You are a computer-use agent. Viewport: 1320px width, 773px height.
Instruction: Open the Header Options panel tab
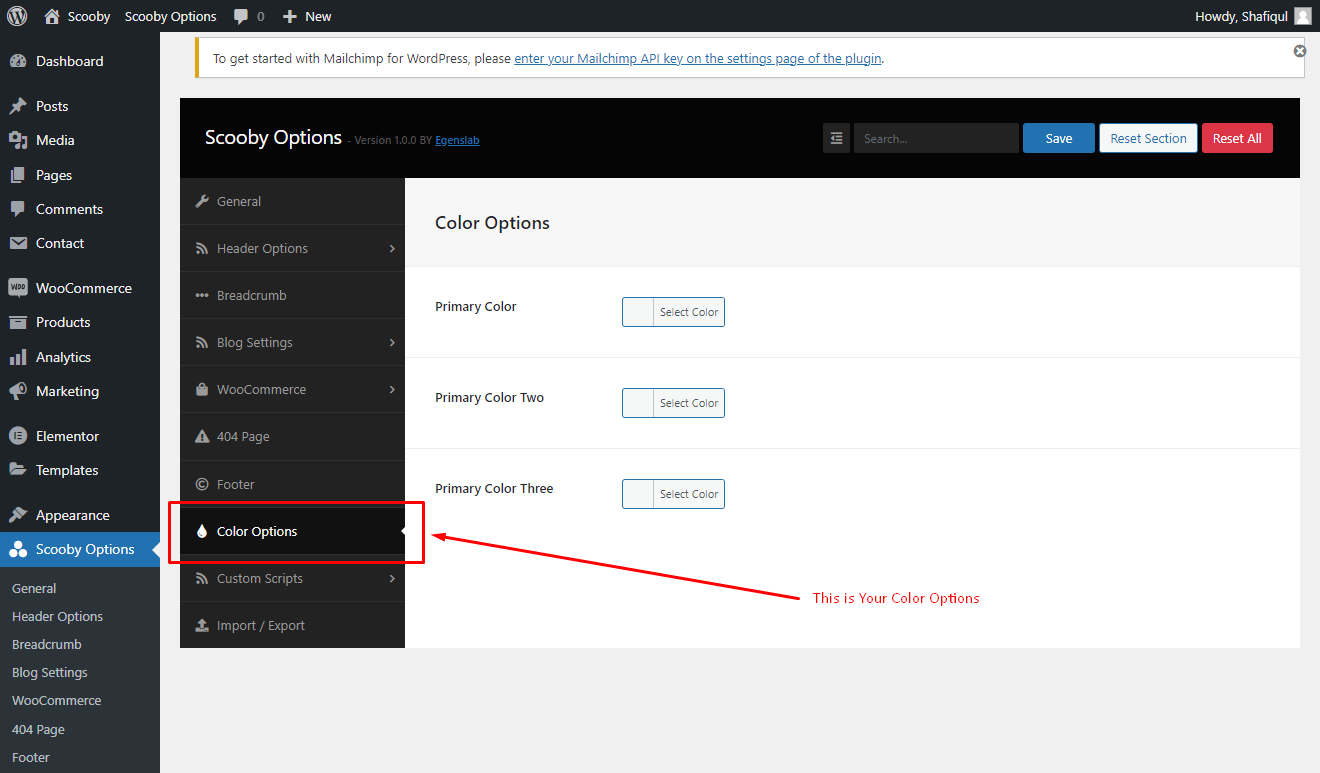292,248
